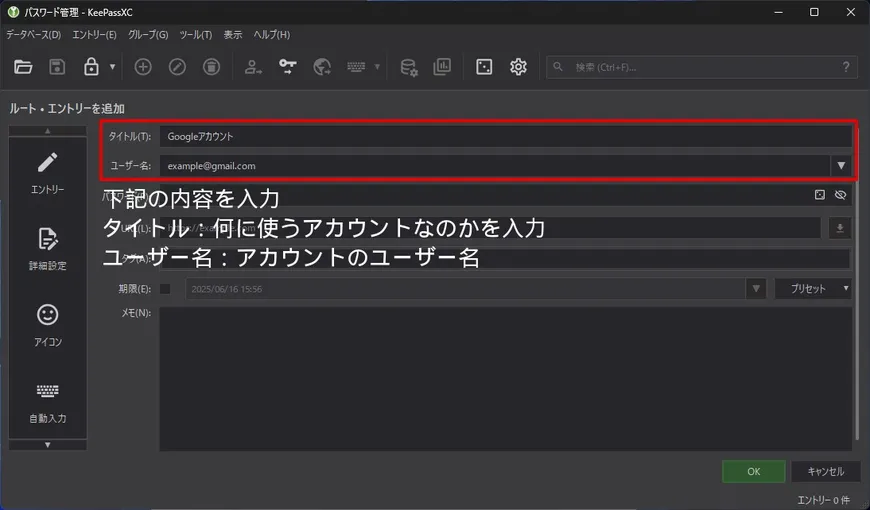Add new entry plus icon
Image resolution: width=870 pixels, height=510 pixels.
tap(143, 67)
